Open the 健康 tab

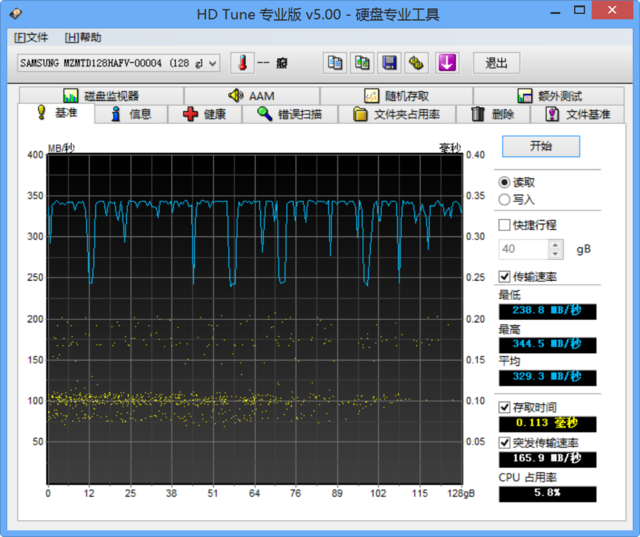204,114
